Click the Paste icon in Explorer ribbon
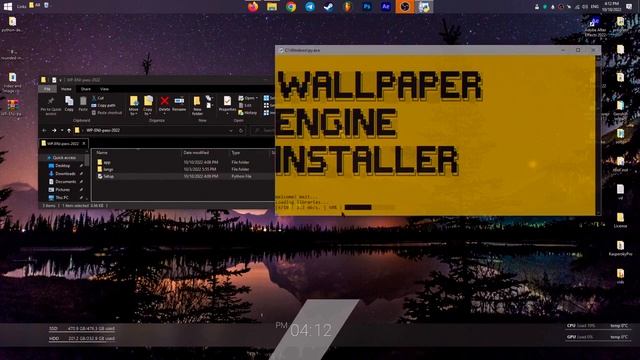Image resolution: width=640 pixels, height=360 pixels. click(x=83, y=104)
